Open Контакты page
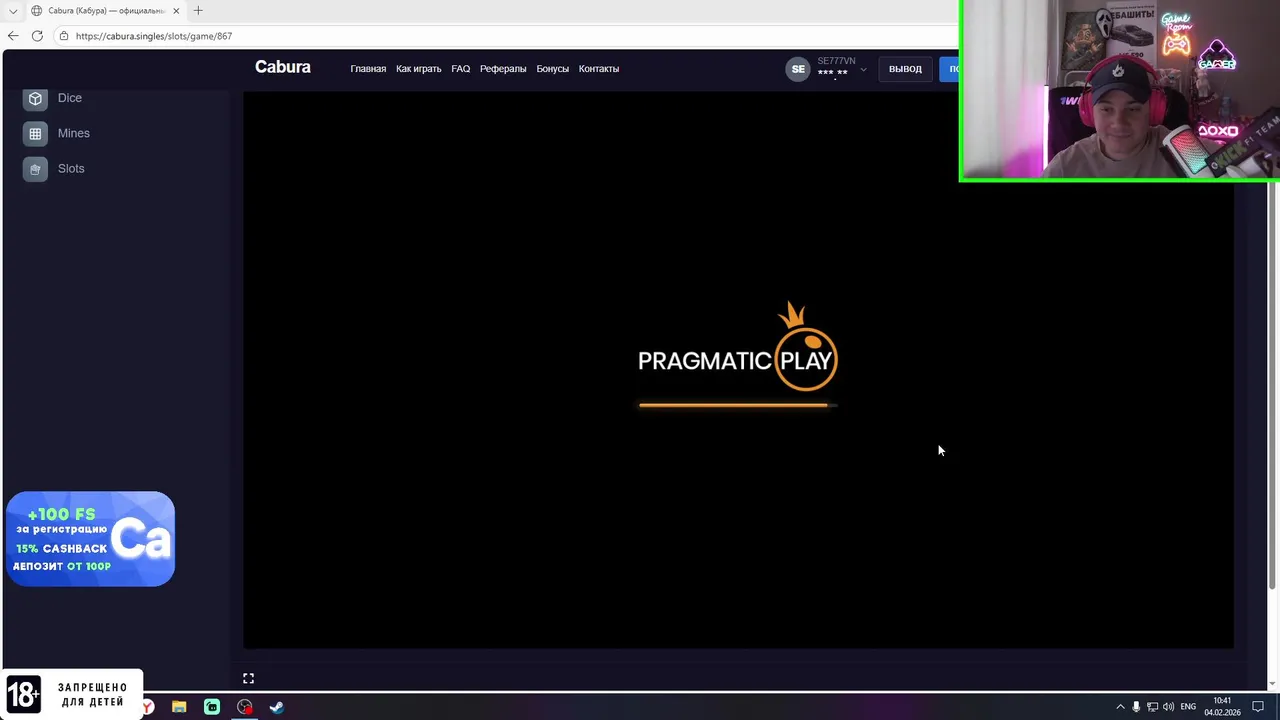Viewport: 1280px width, 720px height. tap(599, 69)
